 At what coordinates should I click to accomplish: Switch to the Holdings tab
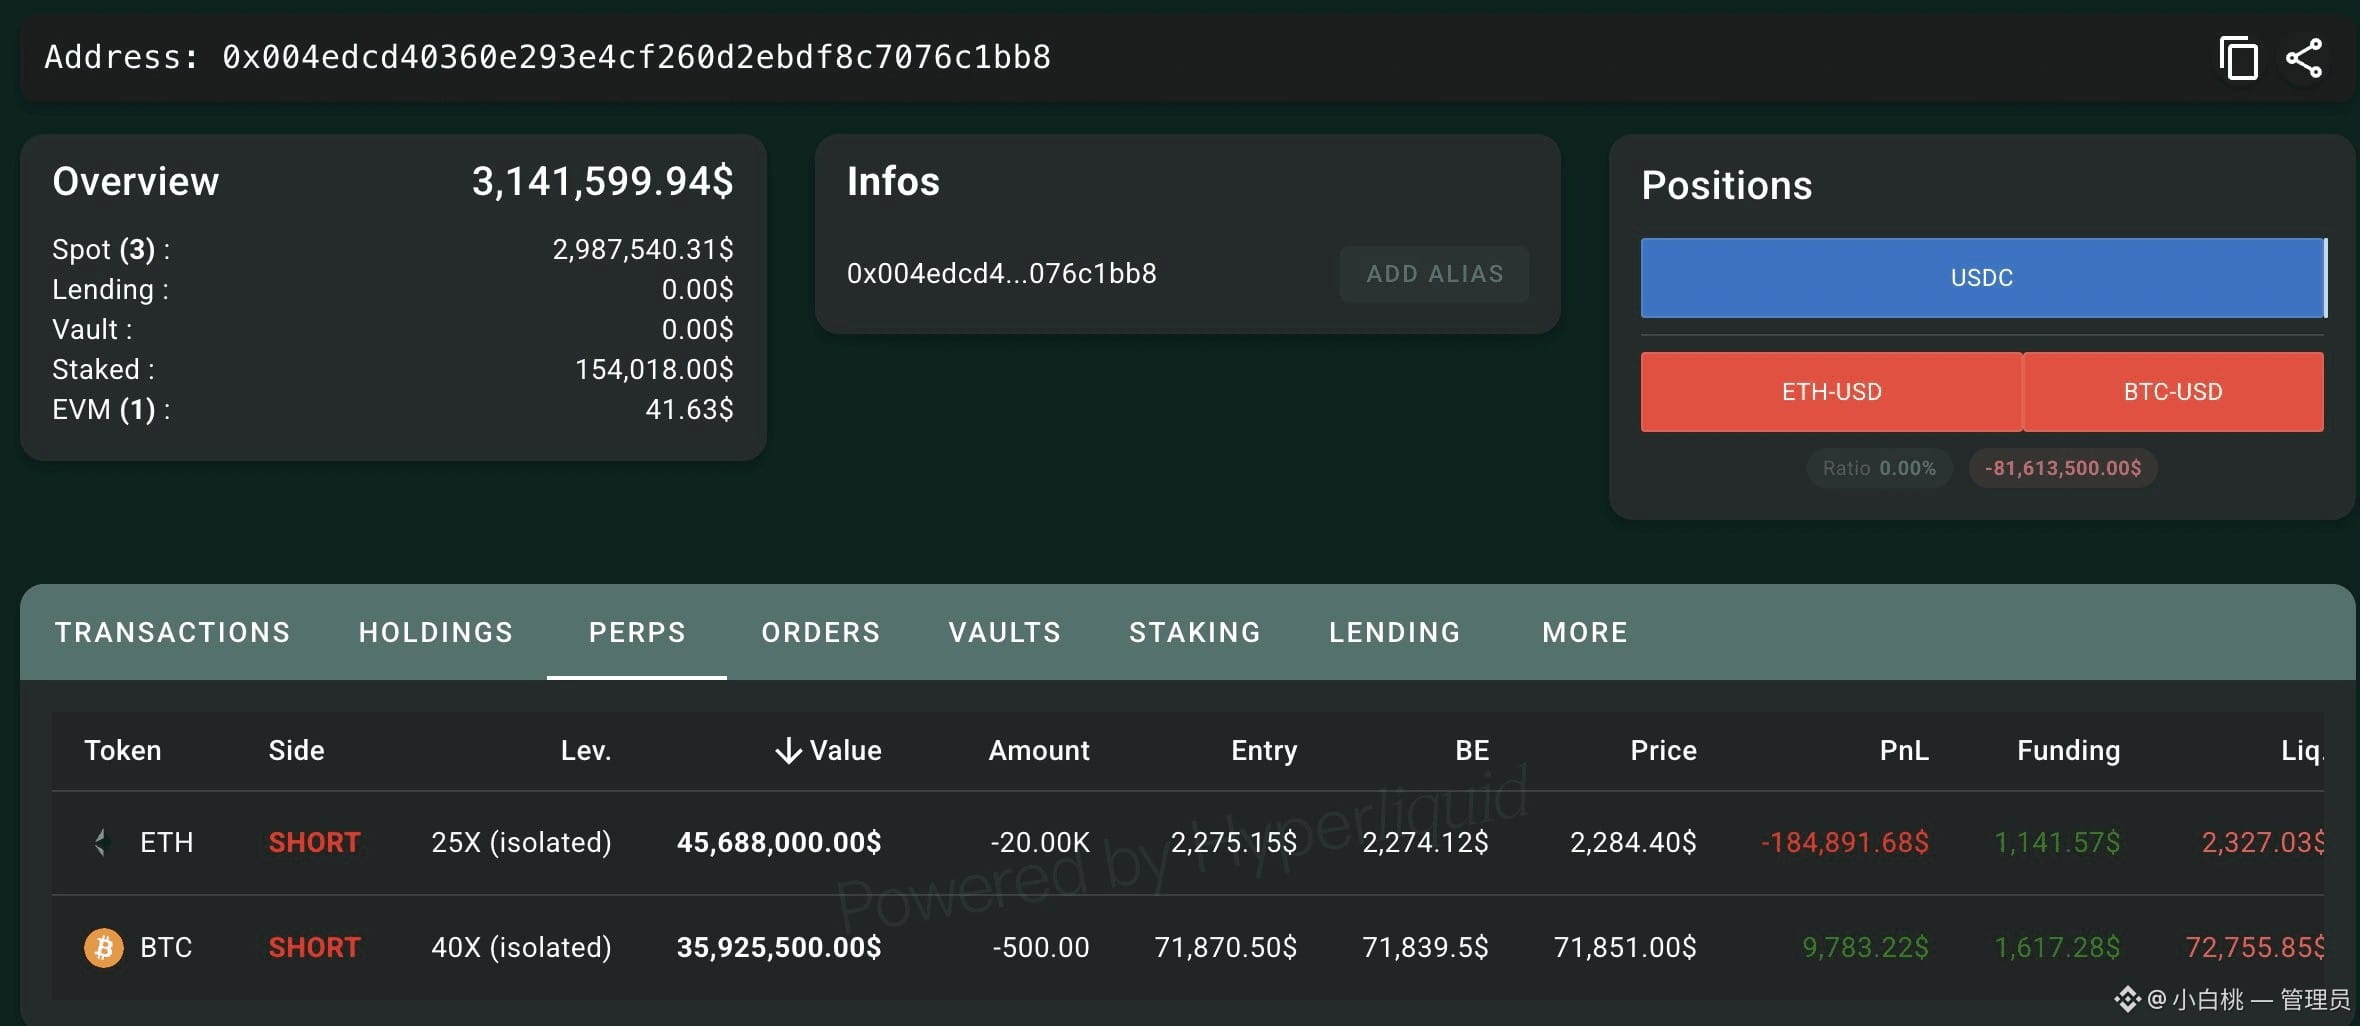tap(436, 632)
